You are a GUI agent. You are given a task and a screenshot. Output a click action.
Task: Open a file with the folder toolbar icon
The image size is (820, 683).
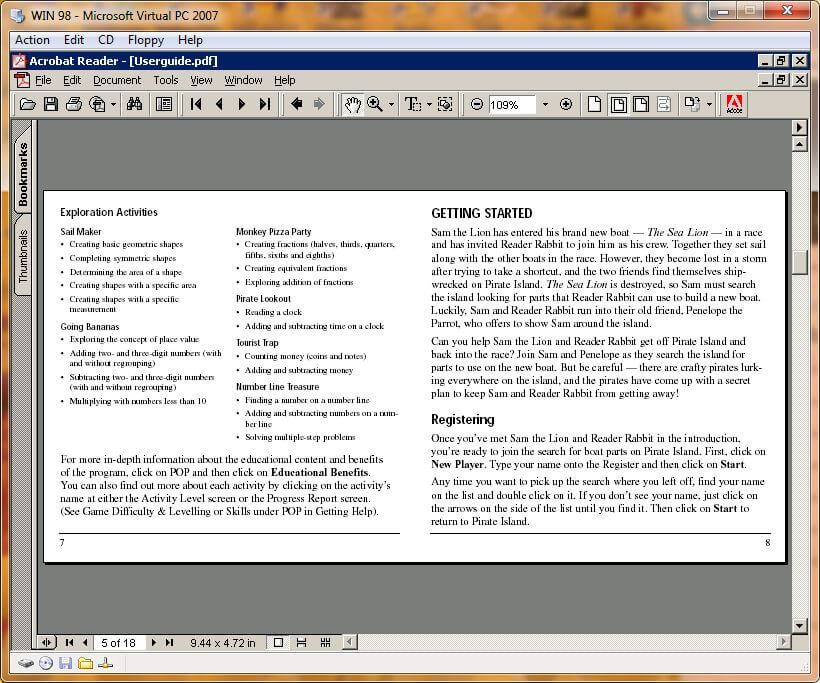[x=27, y=104]
